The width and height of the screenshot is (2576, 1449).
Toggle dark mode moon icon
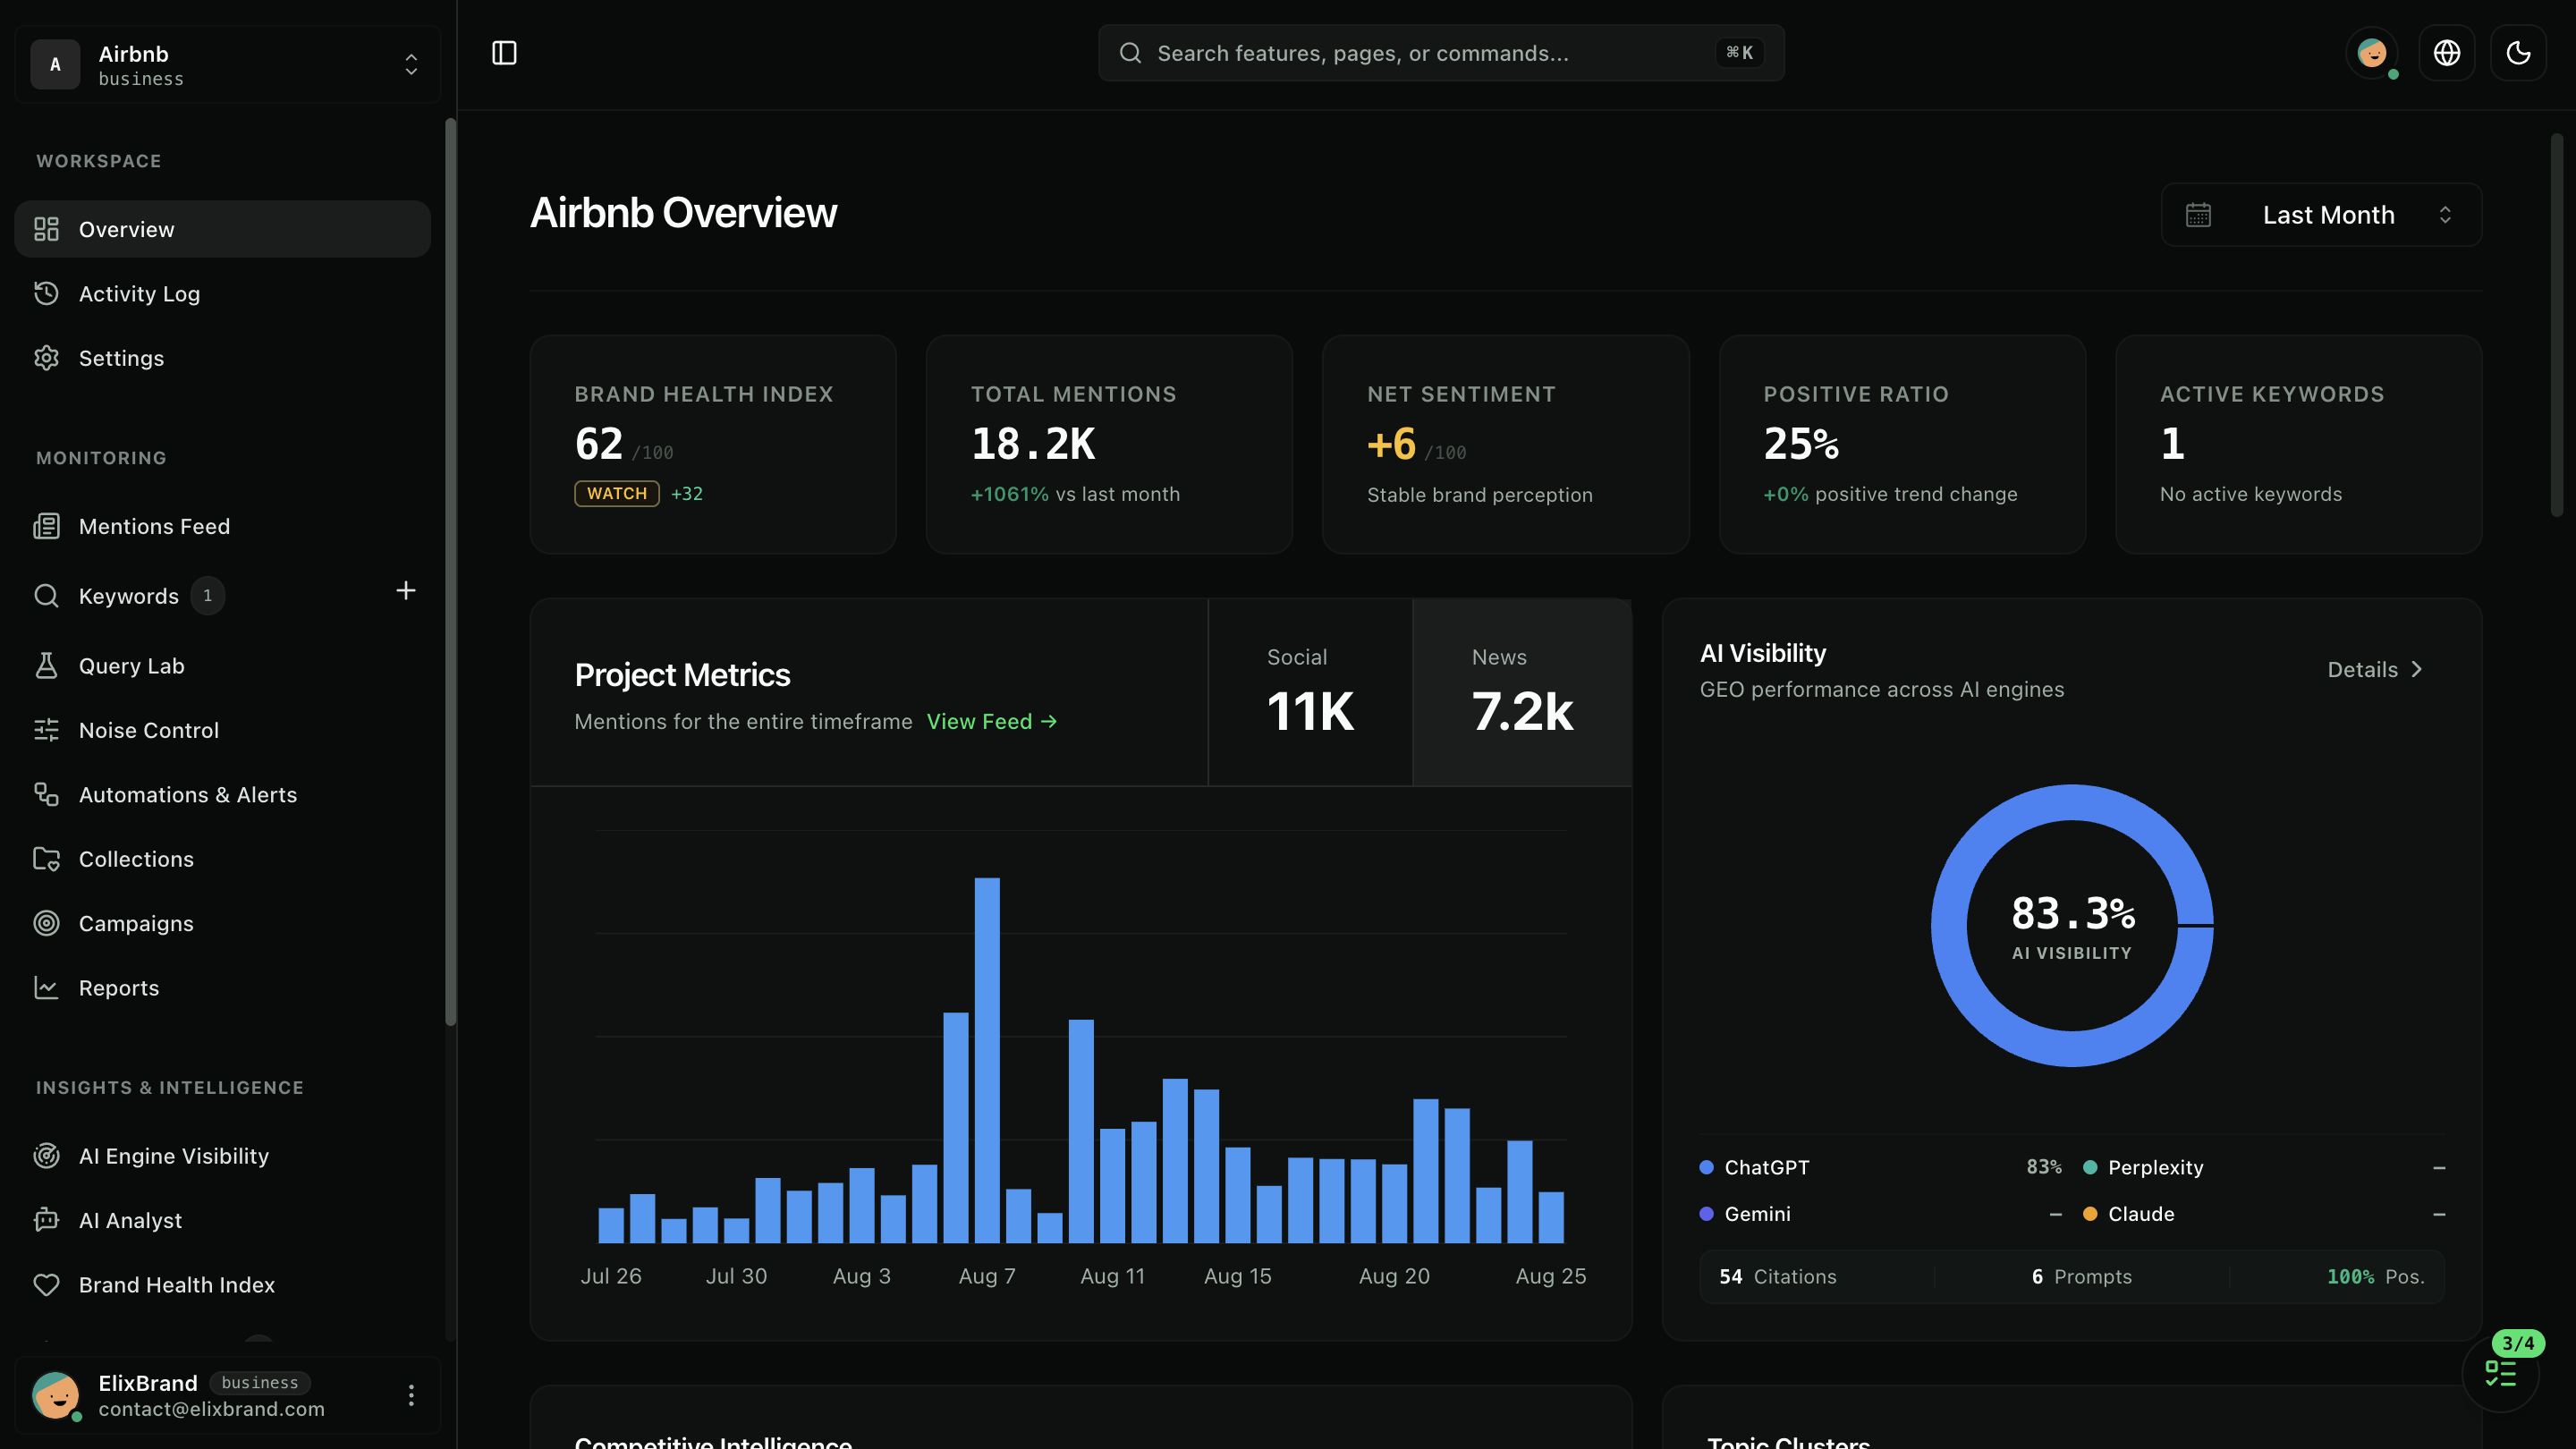pyautogui.click(x=2518, y=53)
